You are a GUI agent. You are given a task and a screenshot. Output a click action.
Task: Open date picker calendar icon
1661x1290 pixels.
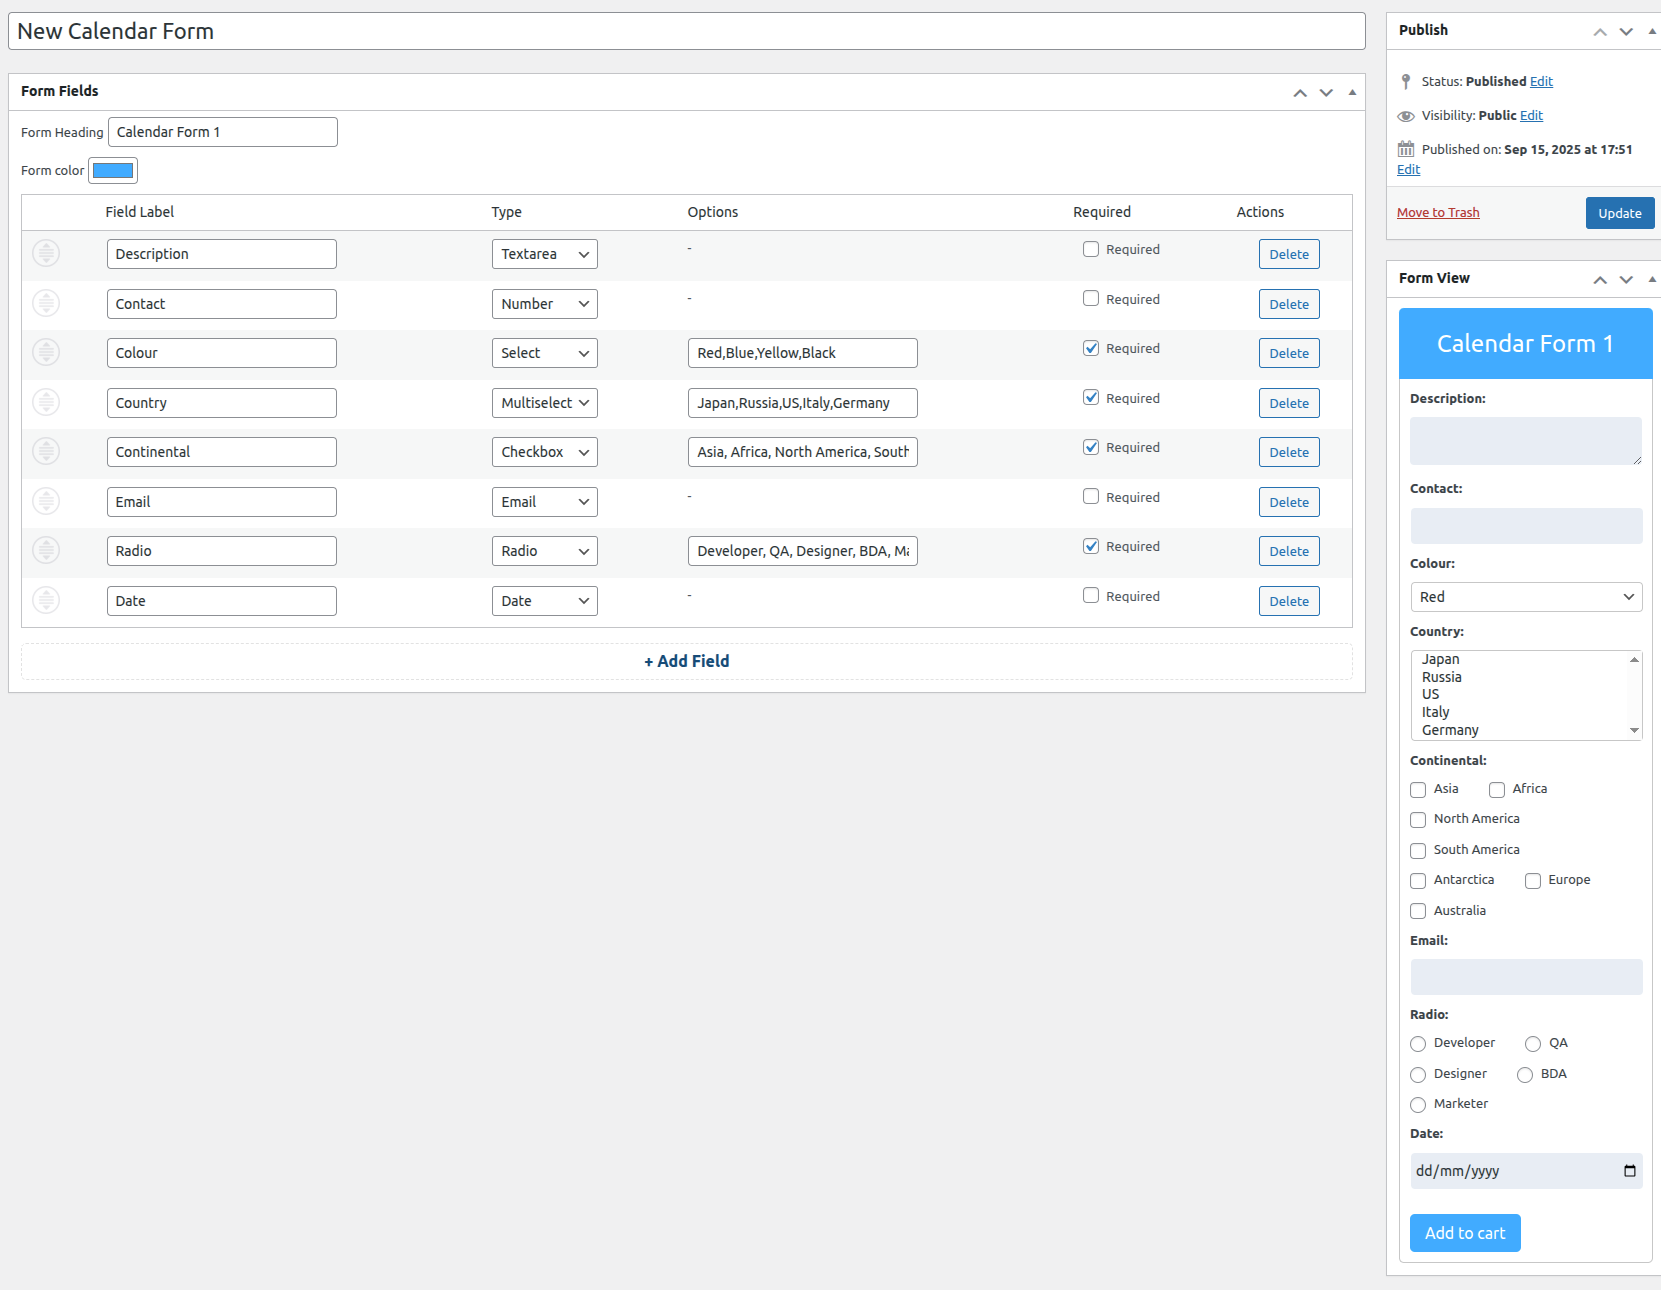pyautogui.click(x=1629, y=1171)
